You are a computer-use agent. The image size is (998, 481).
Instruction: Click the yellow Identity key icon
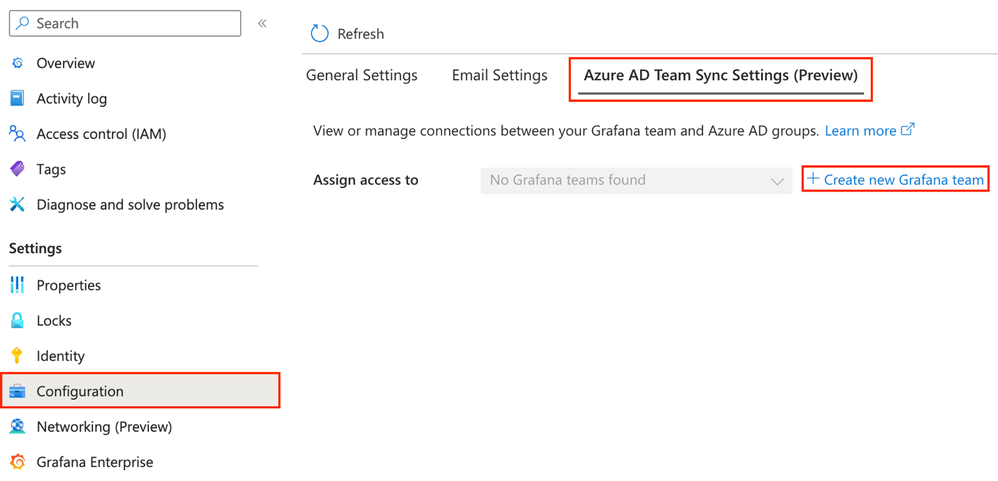click(x=17, y=356)
